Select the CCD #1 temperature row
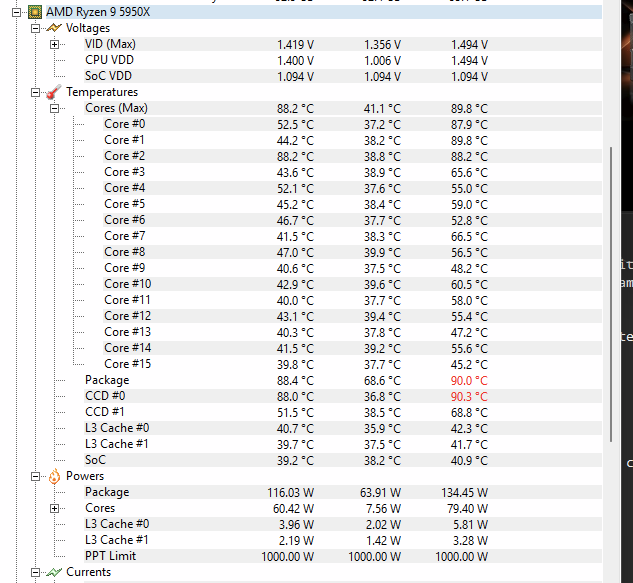This screenshot has width=633, height=583. 343,412
